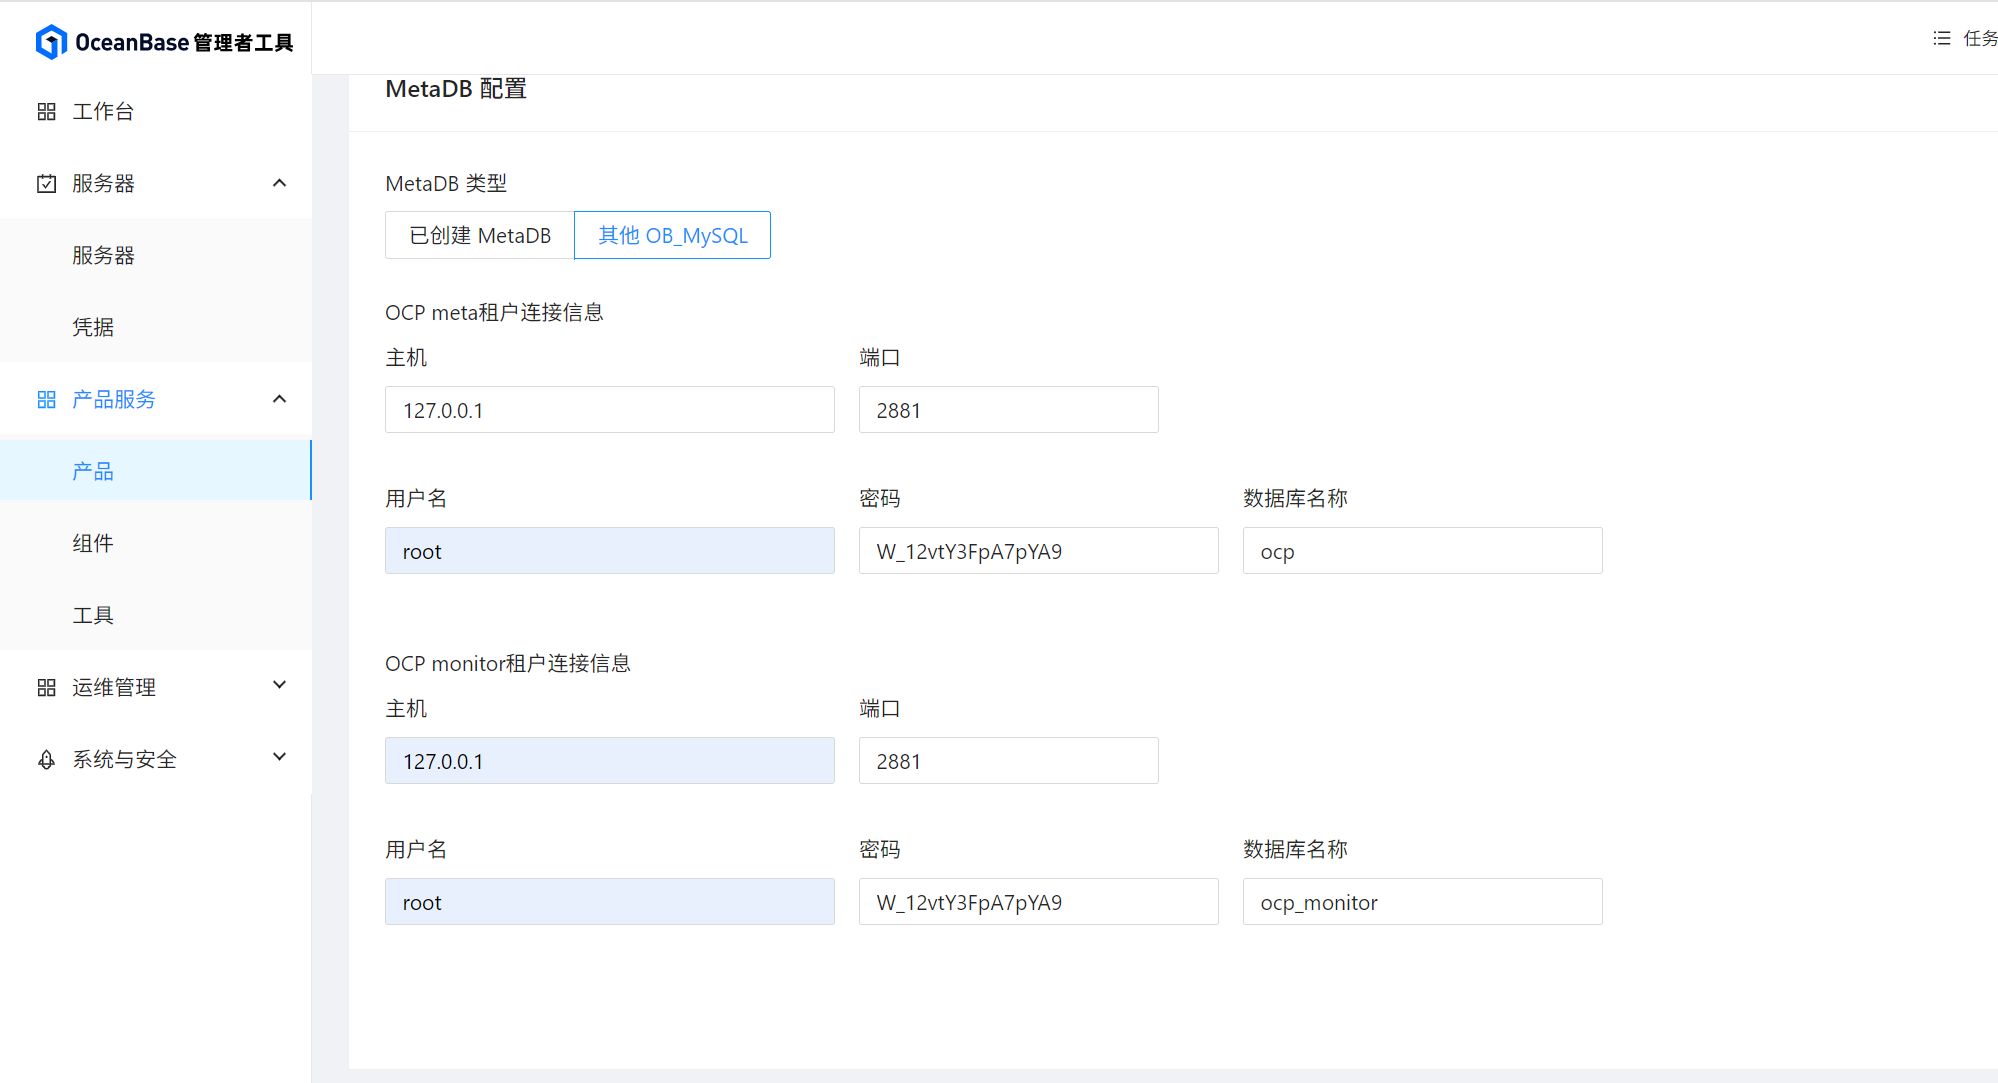Click the OCP monitor租户连接信息 heading
The image size is (1998, 1083).
click(508, 663)
